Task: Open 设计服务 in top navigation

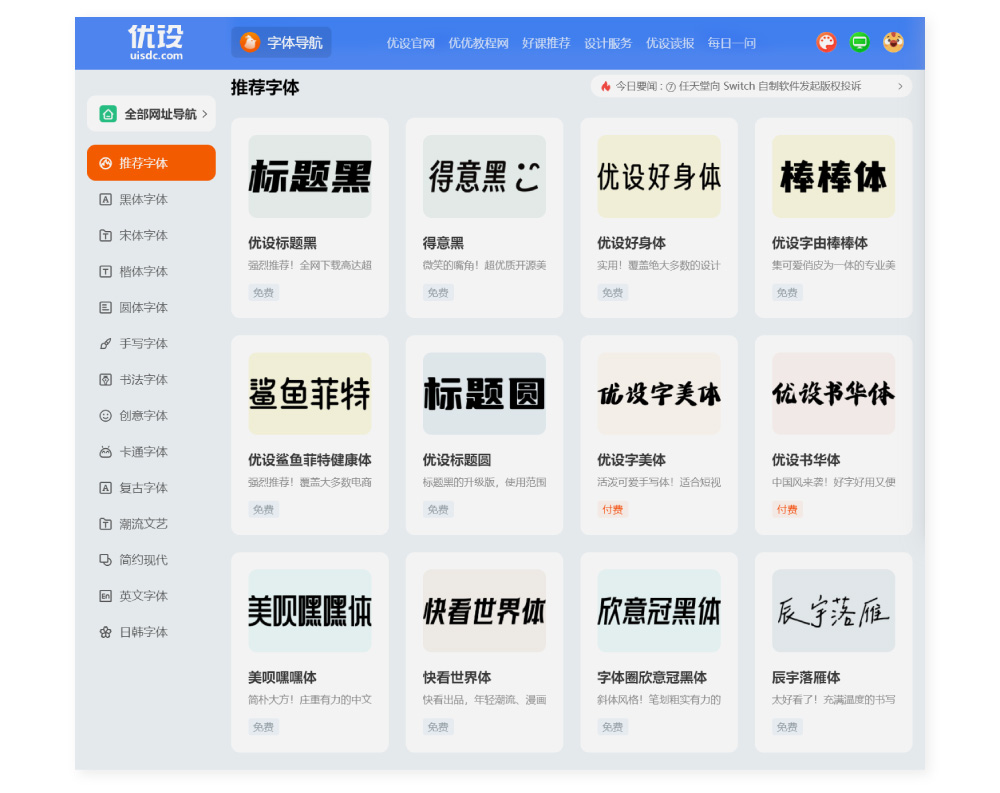Action: [x=608, y=43]
